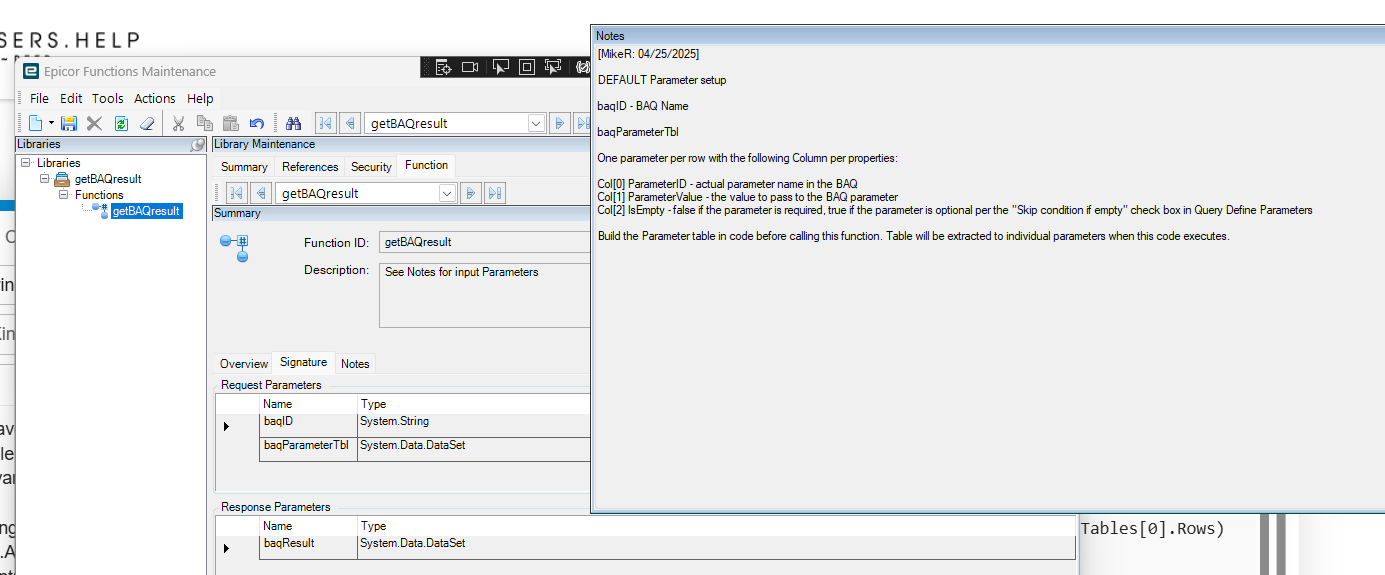Viewport: 1385px width, 575px height.
Task: Open the Edit menu
Action: [x=71, y=98]
